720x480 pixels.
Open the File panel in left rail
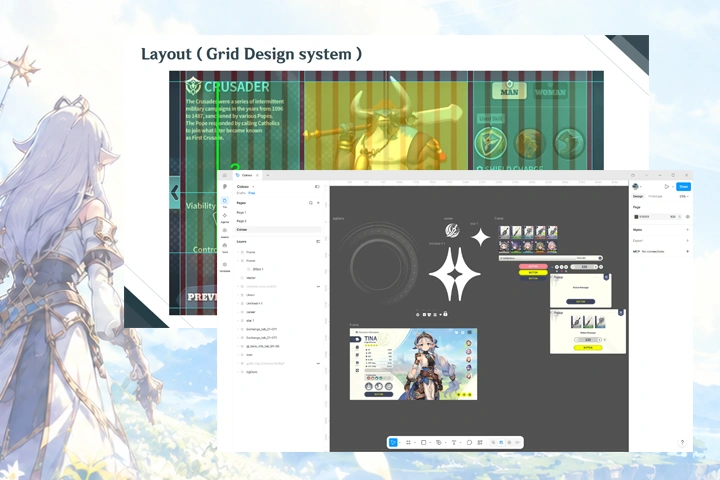tap(225, 202)
